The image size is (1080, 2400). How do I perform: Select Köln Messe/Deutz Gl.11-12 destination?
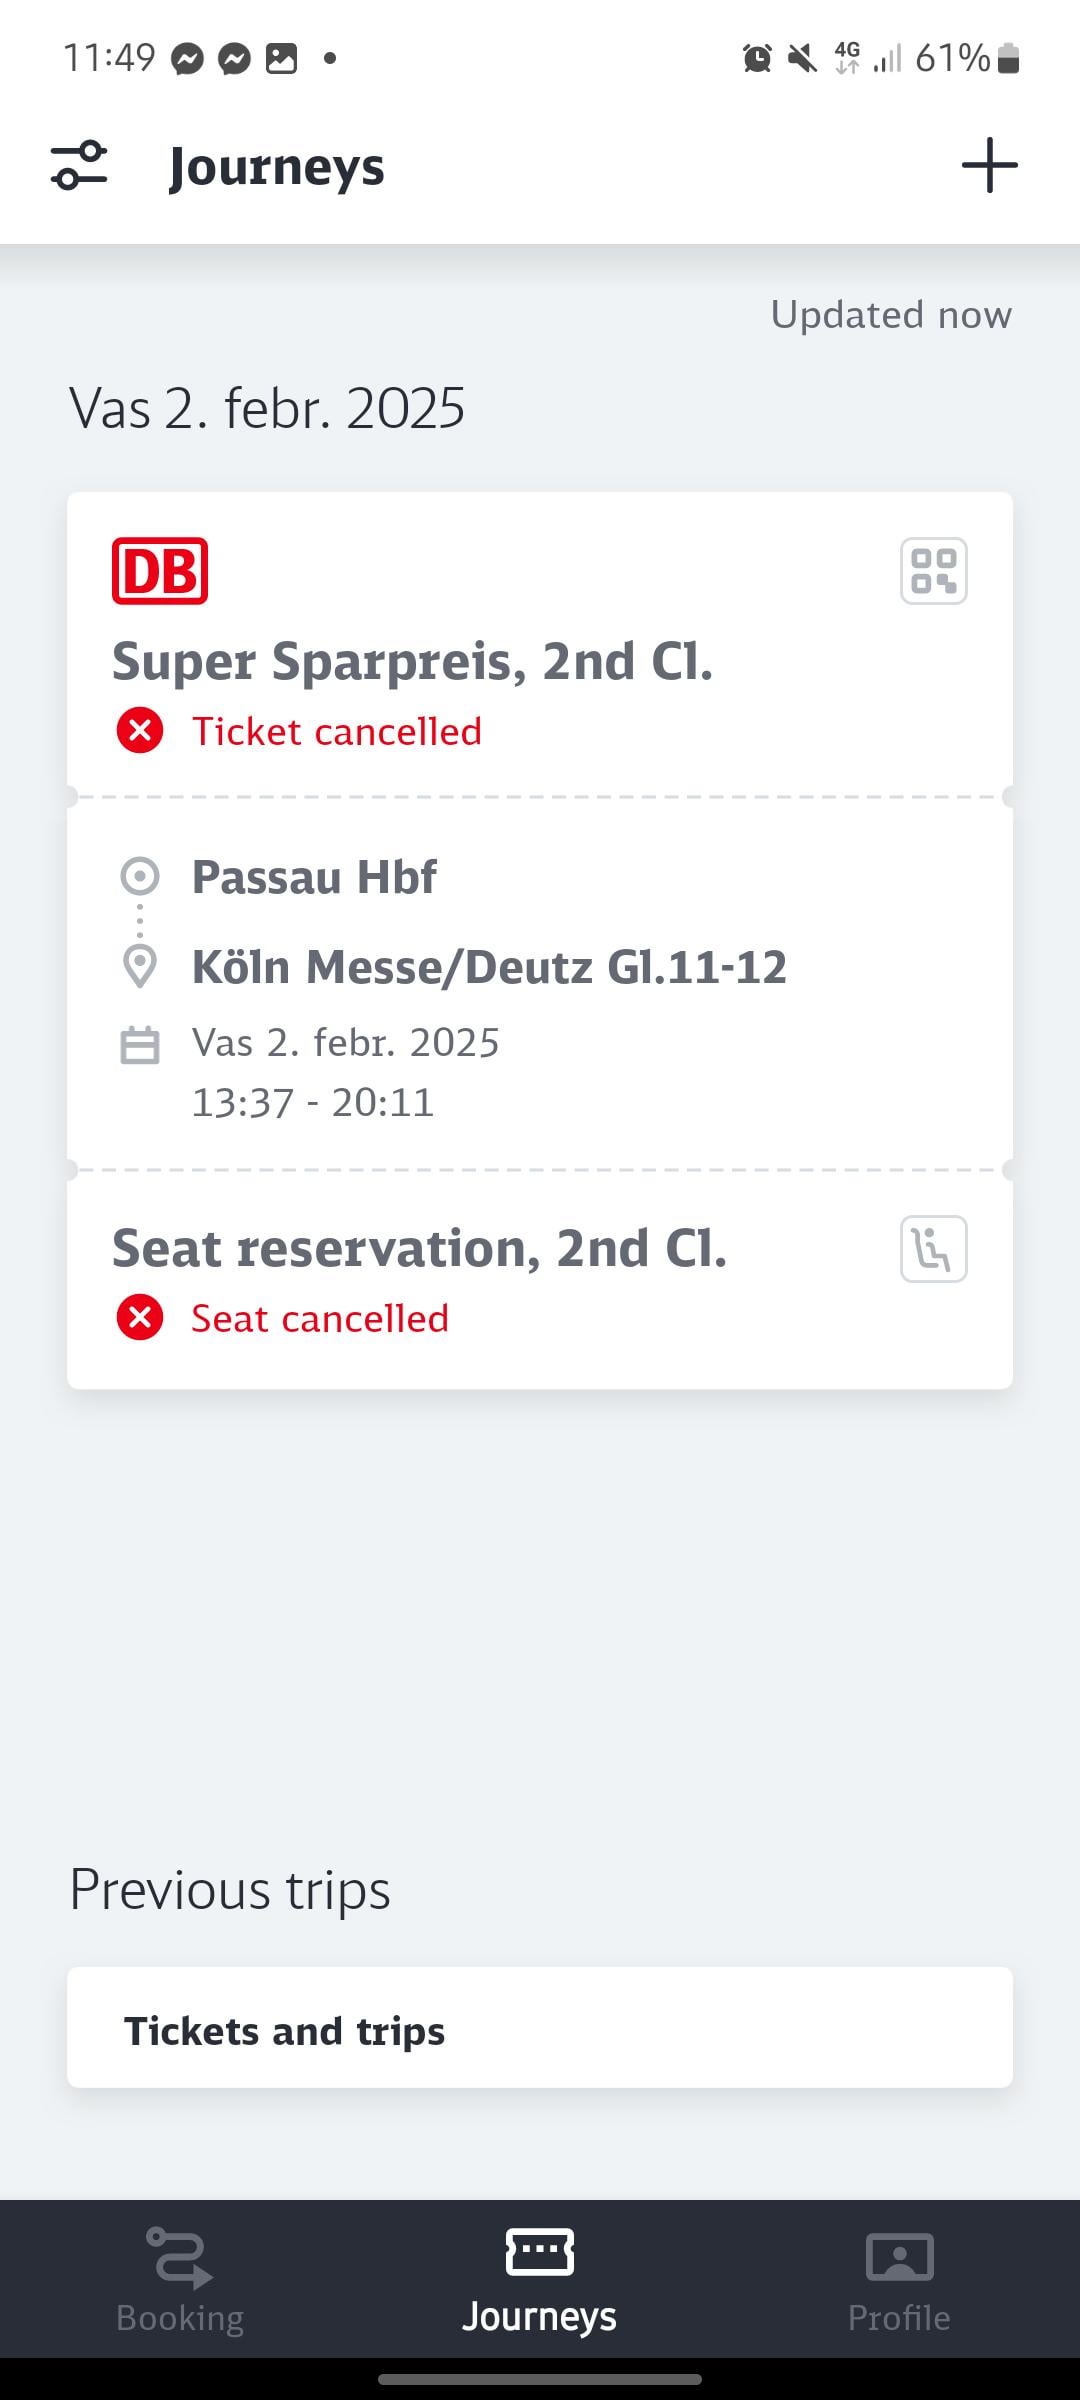(489, 967)
